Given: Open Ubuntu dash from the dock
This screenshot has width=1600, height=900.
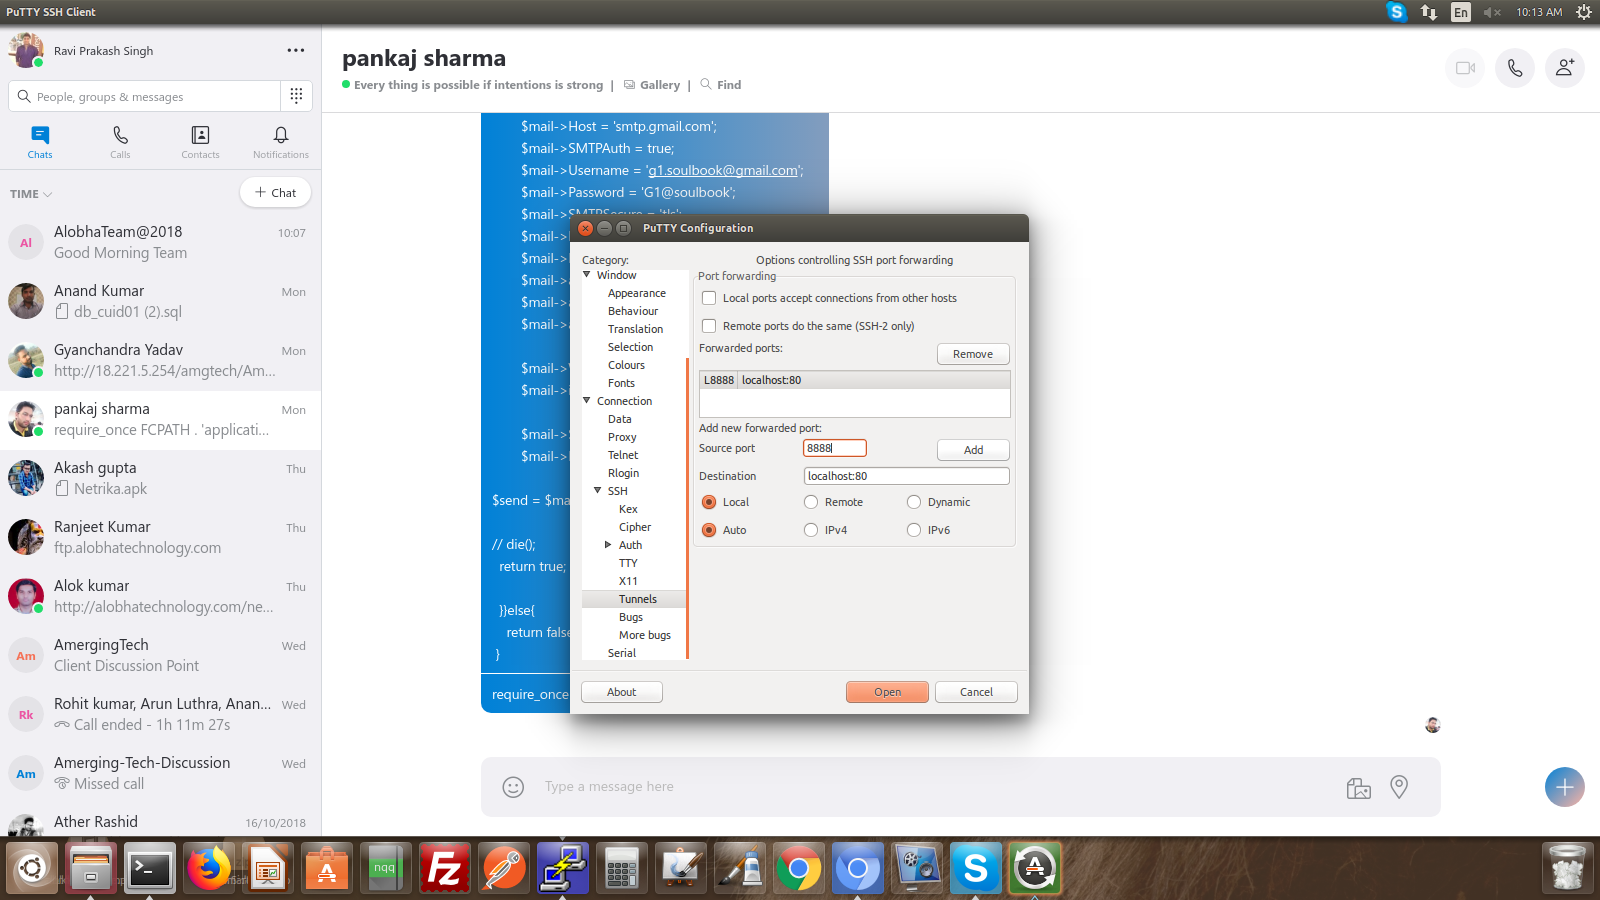Looking at the screenshot, I should (33, 868).
